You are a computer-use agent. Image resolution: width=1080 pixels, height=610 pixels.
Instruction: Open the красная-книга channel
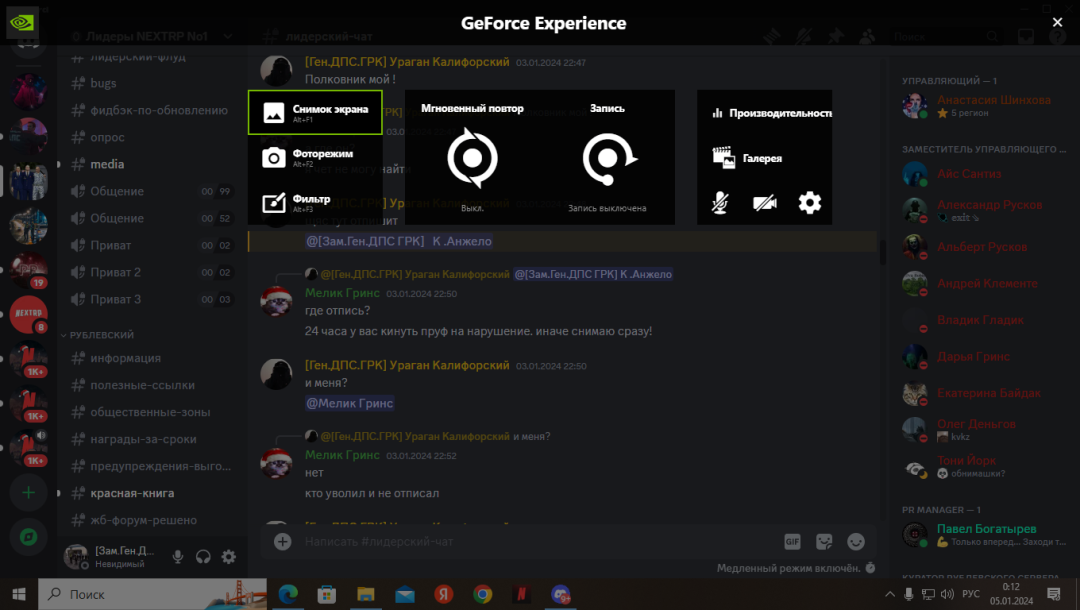tap(132, 493)
